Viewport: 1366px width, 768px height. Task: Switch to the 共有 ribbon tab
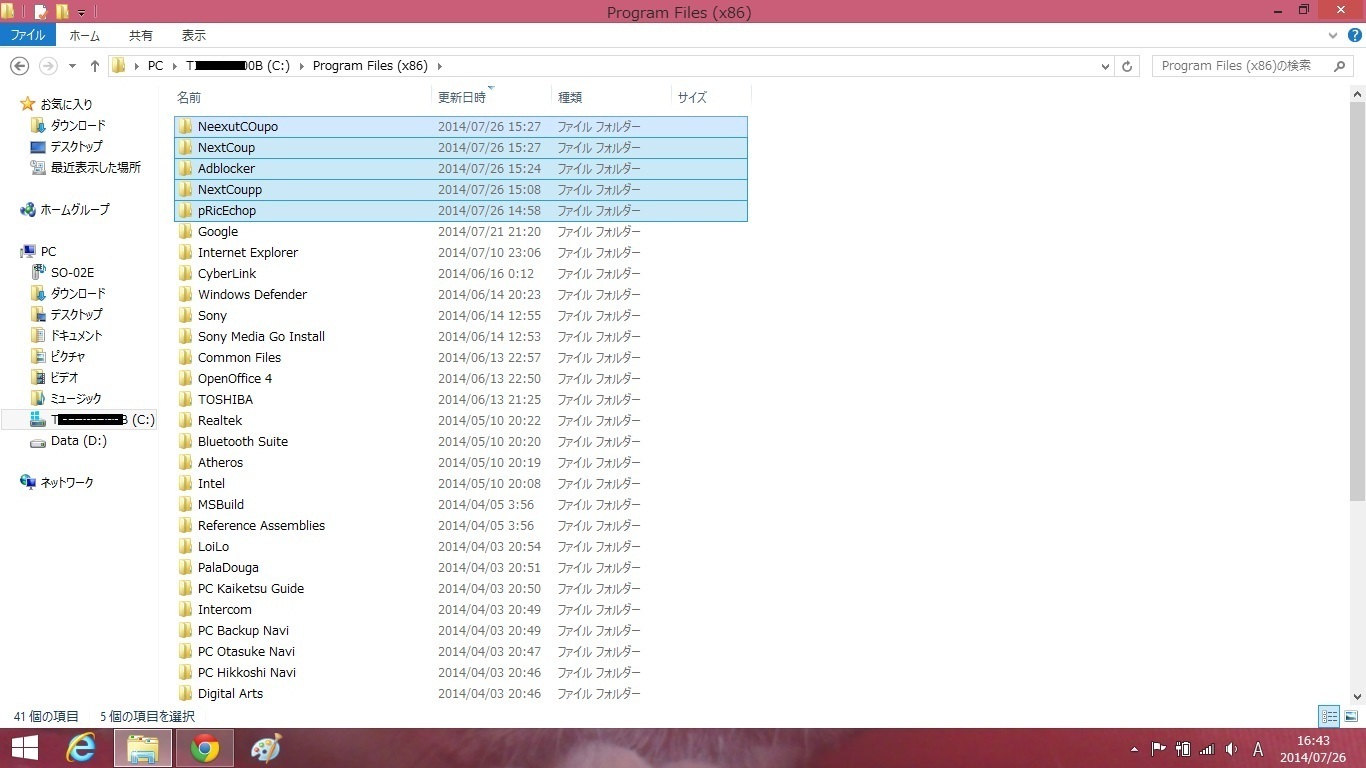pos(141,35)
